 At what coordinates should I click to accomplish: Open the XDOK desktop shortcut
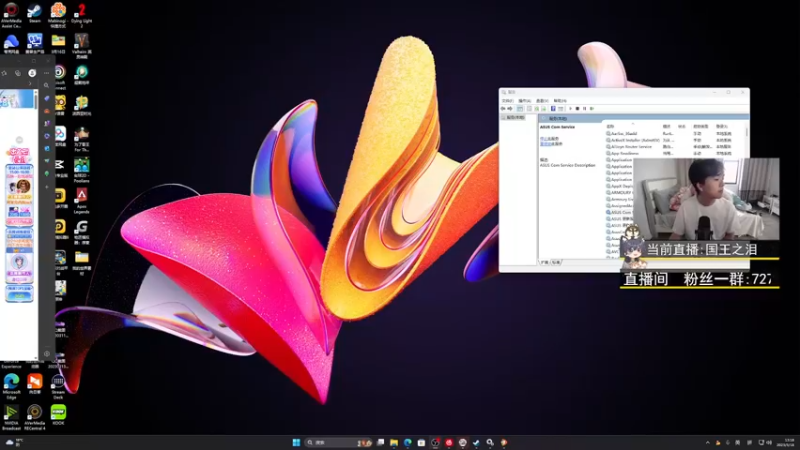click(x=58, y=414)
